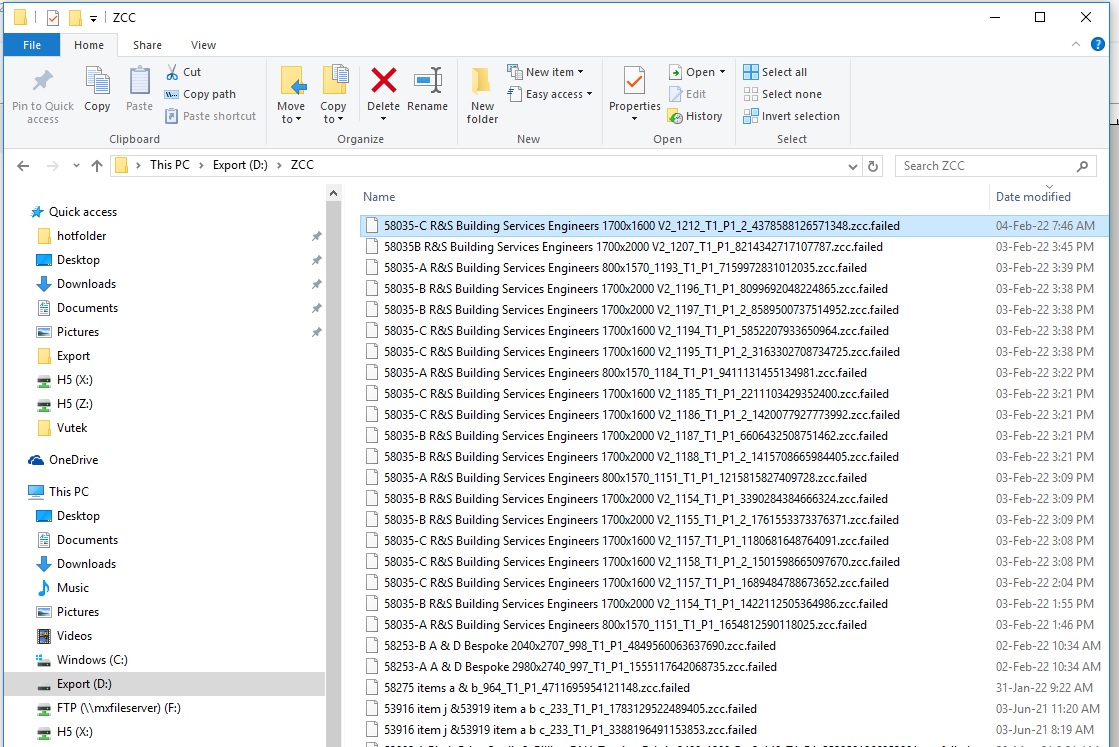Screen dimensions: 1119x747
Task: Switch to the Home tab
Action: [x=89, y=45]
